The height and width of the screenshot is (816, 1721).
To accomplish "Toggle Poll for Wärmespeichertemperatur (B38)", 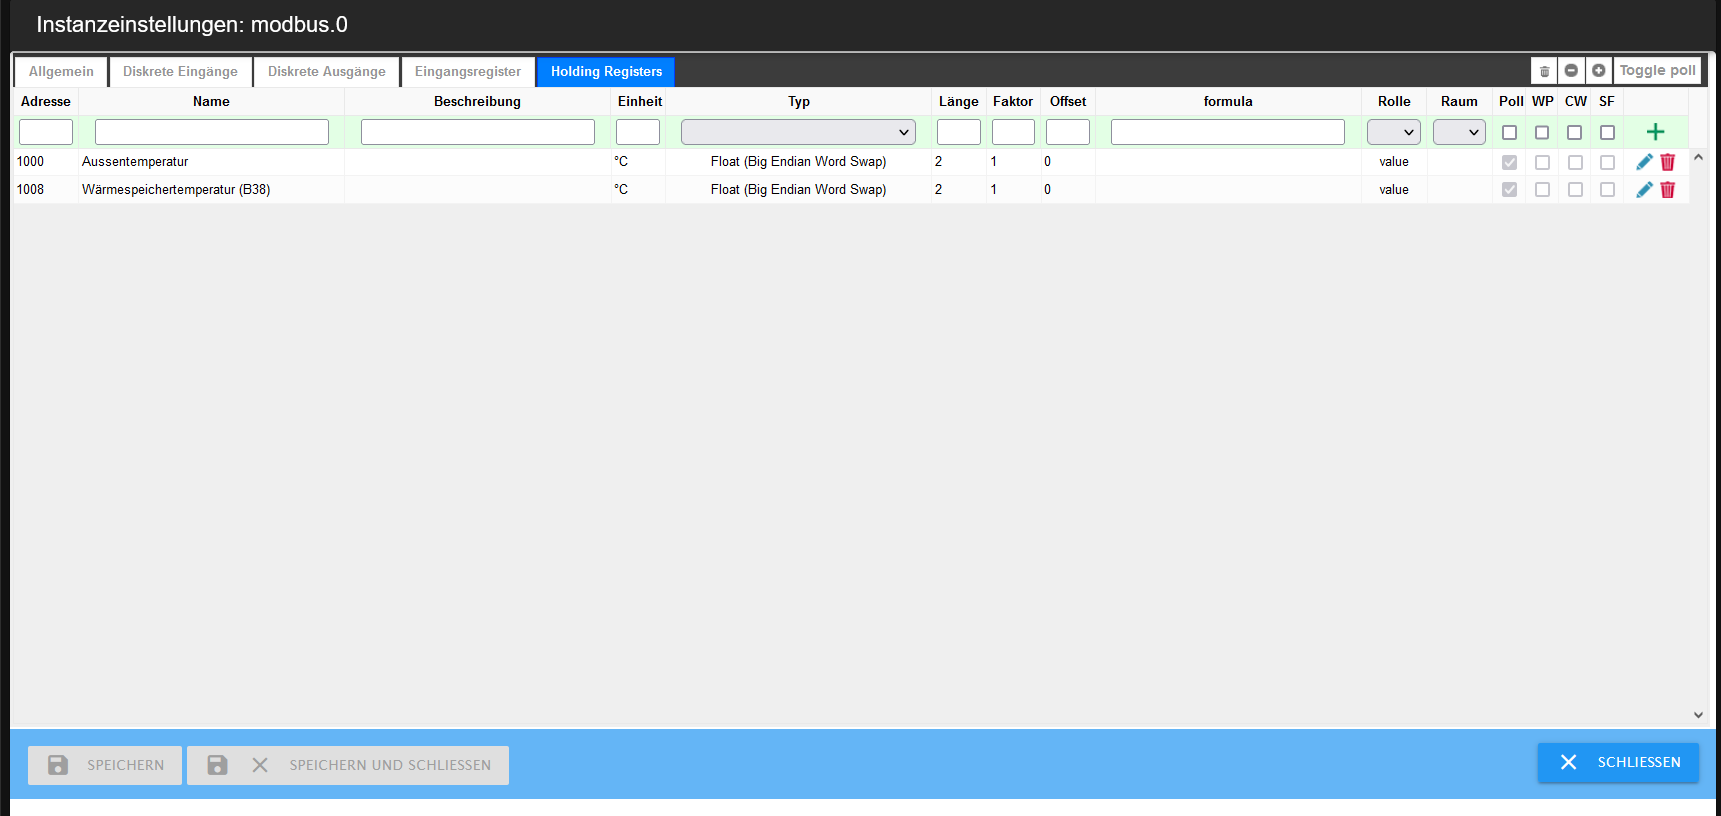I will [x=1510, y=190].
